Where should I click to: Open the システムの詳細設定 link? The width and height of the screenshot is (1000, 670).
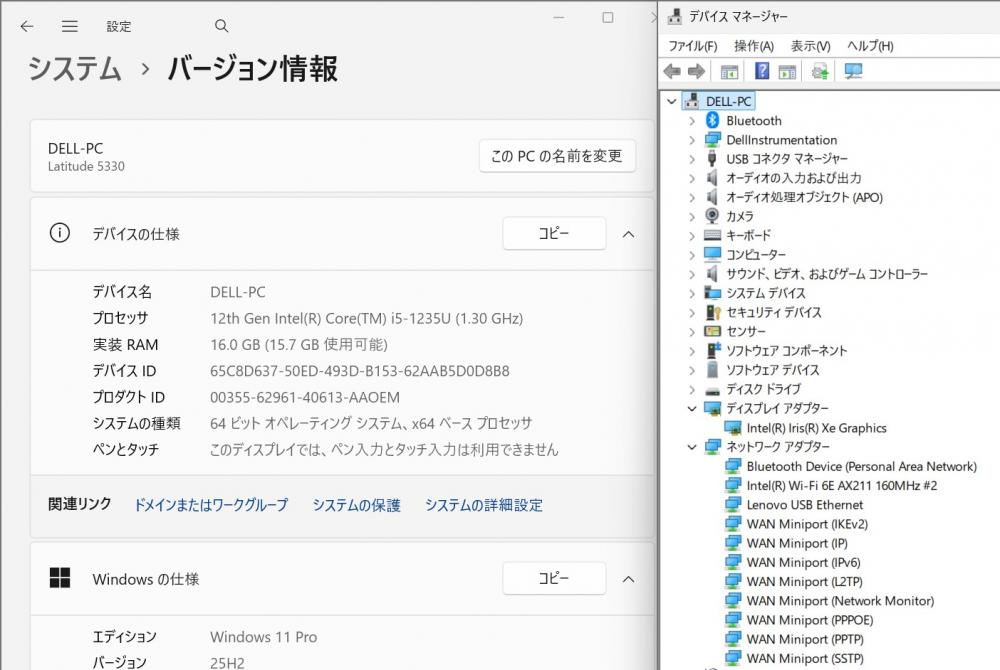(483, 505)
